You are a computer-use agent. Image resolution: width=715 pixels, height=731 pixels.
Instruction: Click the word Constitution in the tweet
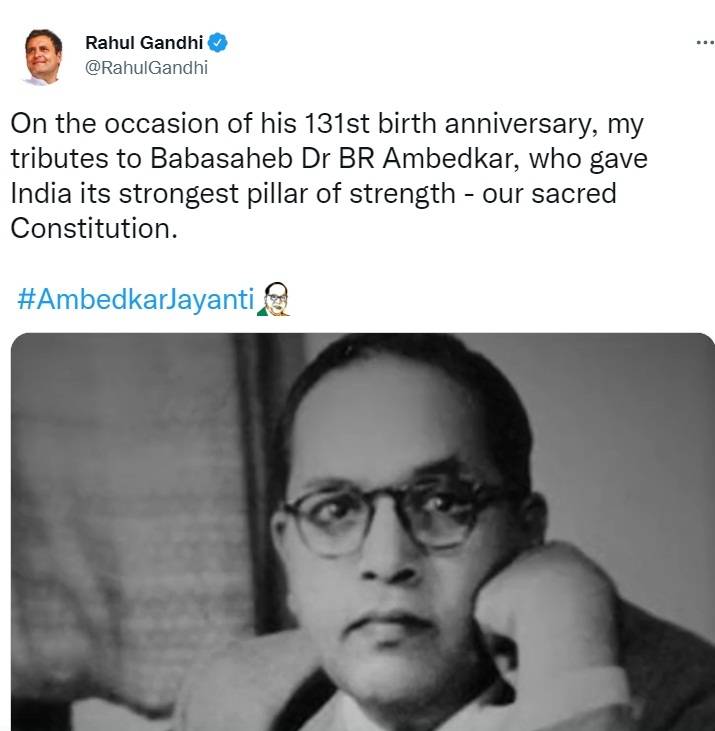pos(94,228)
